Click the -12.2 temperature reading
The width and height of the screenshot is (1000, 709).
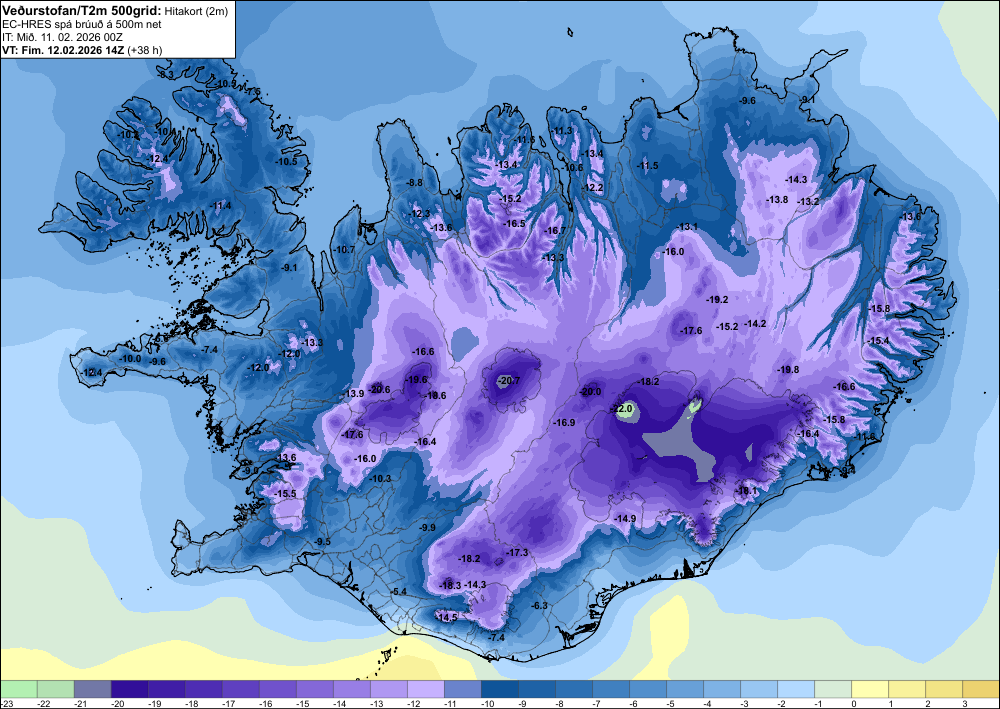tap(593, 188)
